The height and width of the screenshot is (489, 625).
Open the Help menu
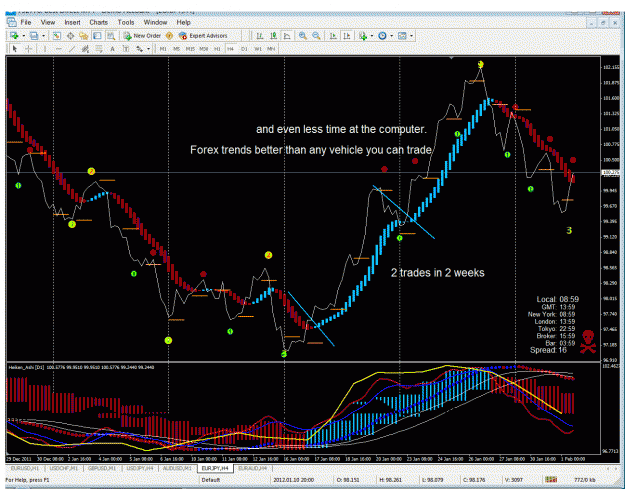tap(183, 22)
